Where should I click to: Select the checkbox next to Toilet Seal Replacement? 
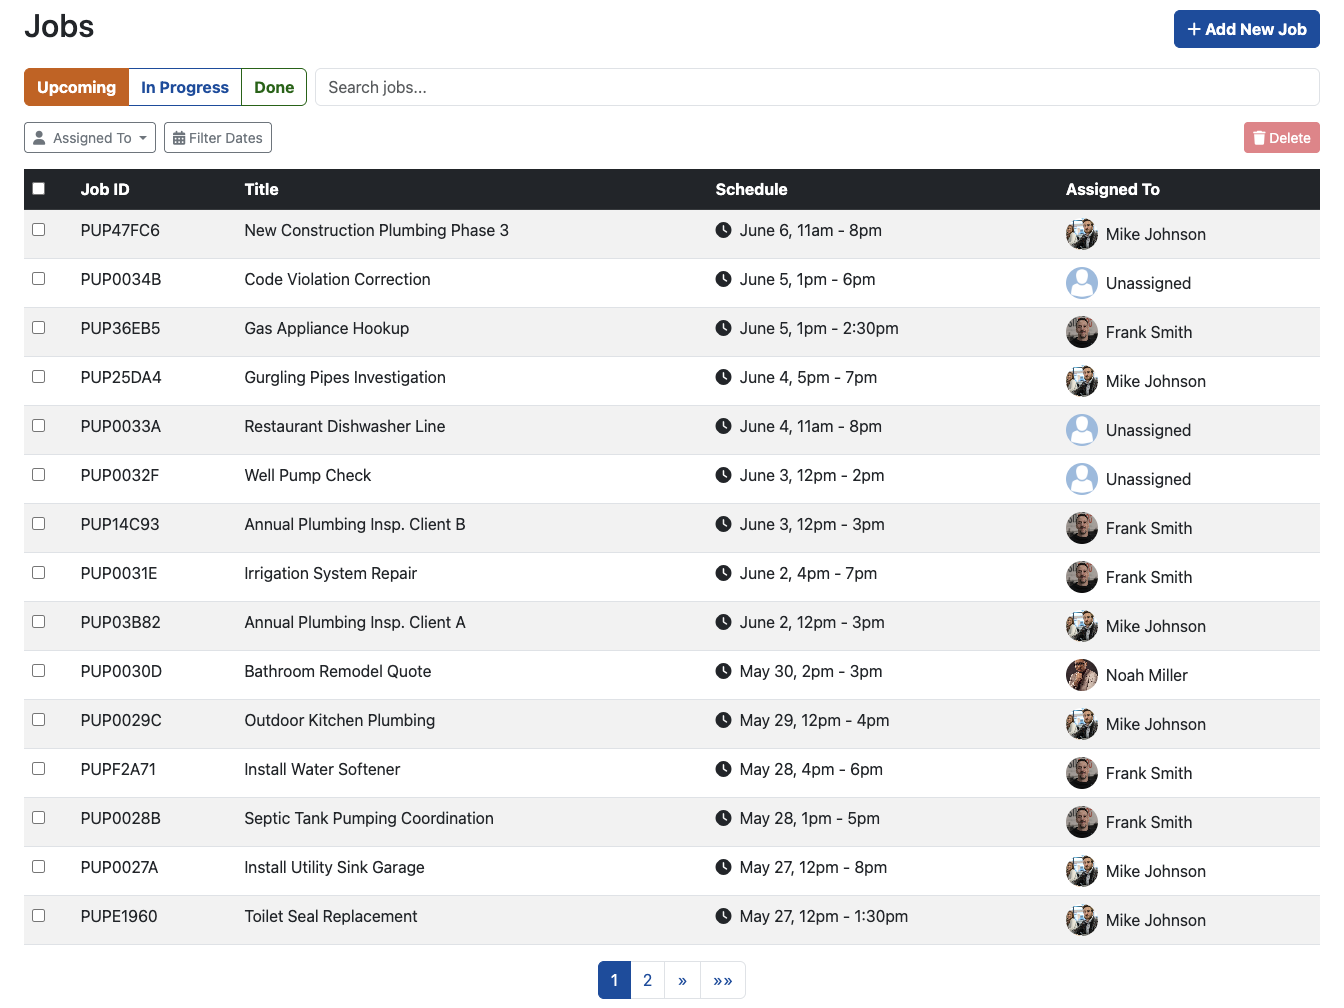tap(38, 915)
